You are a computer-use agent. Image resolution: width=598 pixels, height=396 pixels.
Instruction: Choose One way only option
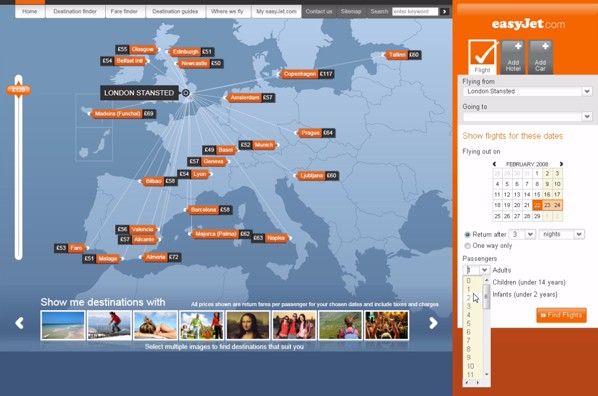click(467, 246)
